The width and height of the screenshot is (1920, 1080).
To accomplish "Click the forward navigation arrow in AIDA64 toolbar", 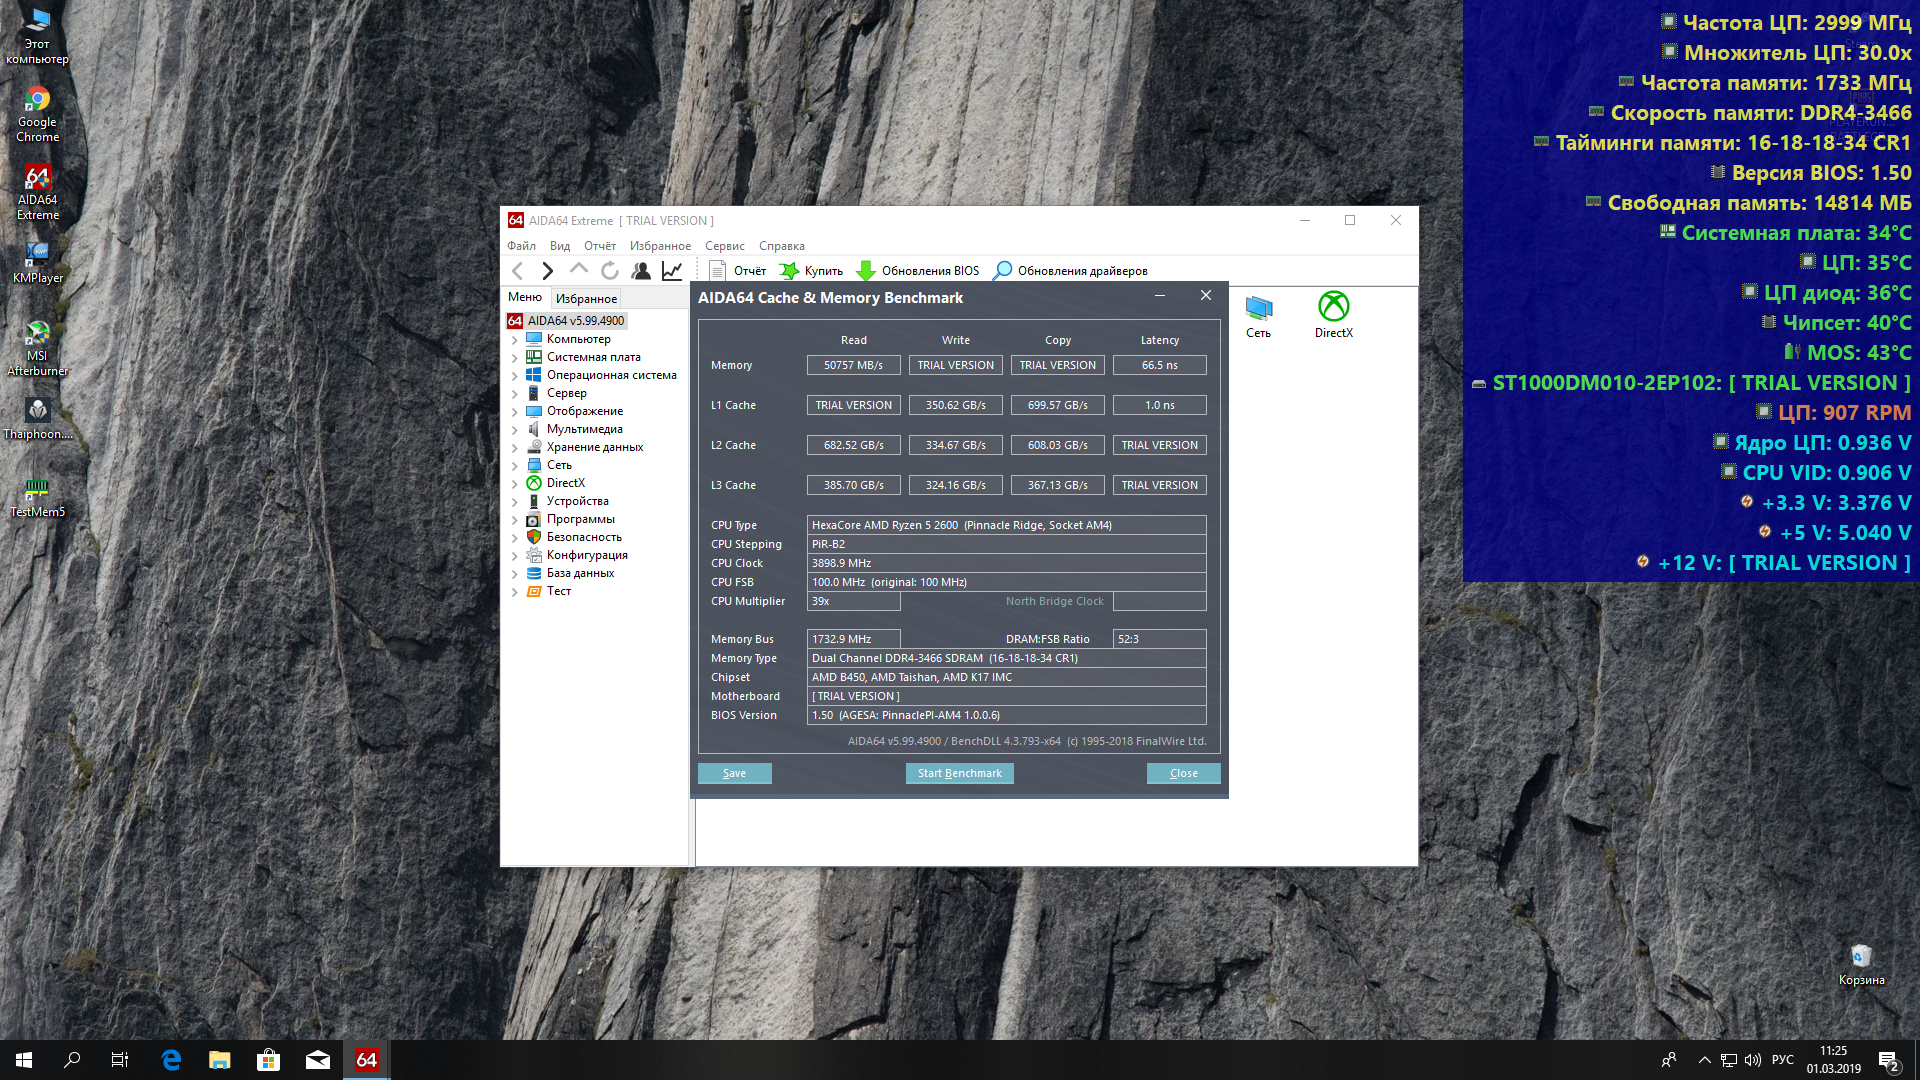I will (547, 270).
